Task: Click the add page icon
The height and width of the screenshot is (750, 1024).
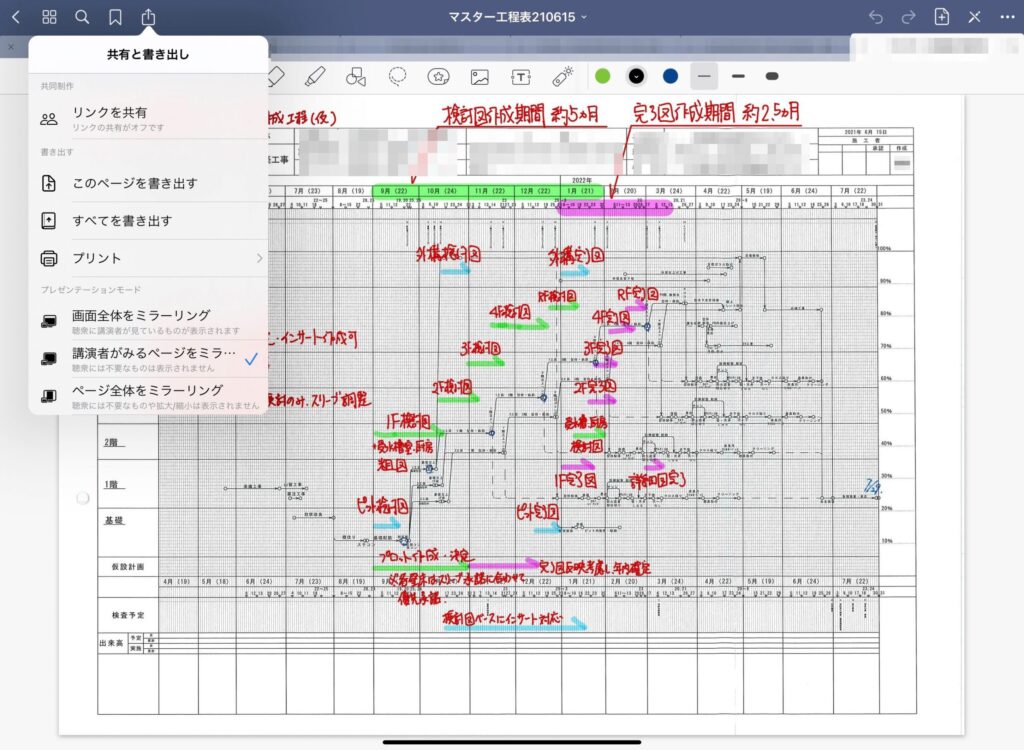Action: pyautogui.click(x=941, y=17)
